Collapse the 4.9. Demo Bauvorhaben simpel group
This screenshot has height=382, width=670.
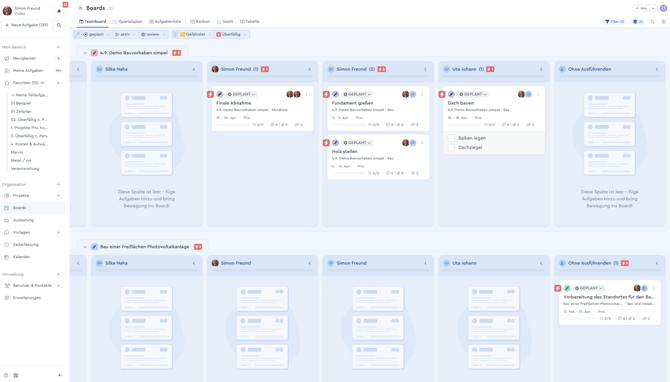point(85,53)
